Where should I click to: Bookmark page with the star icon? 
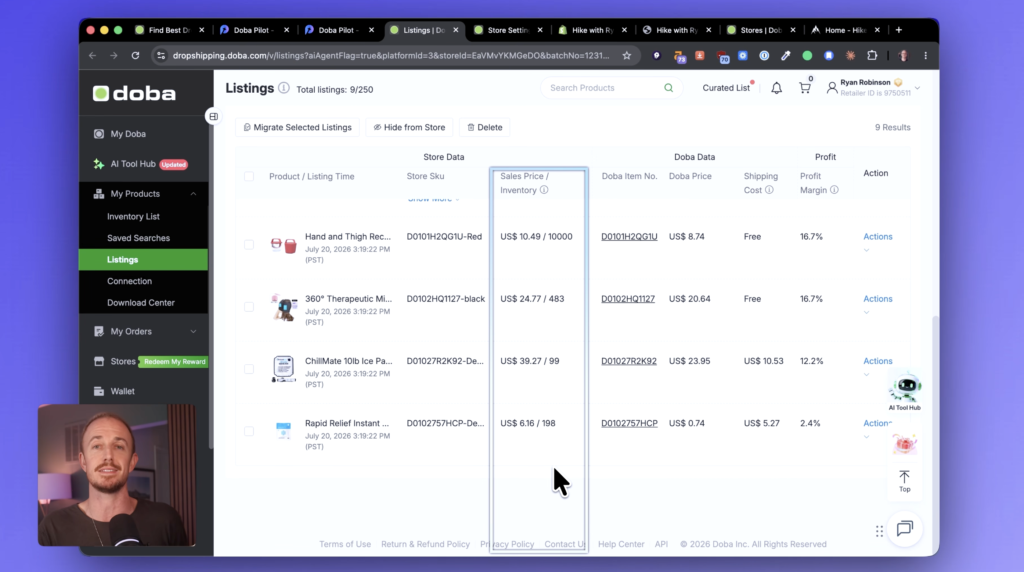pos(627,56)
